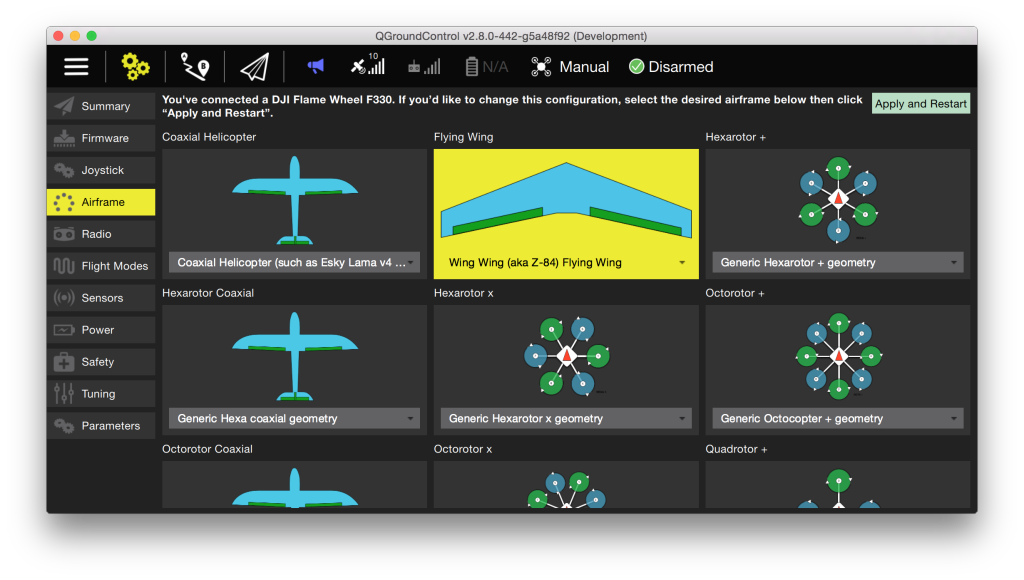Open the Plan view waypoint icon
This screenshot has height=580, width=1024.
tap(194, 67)
